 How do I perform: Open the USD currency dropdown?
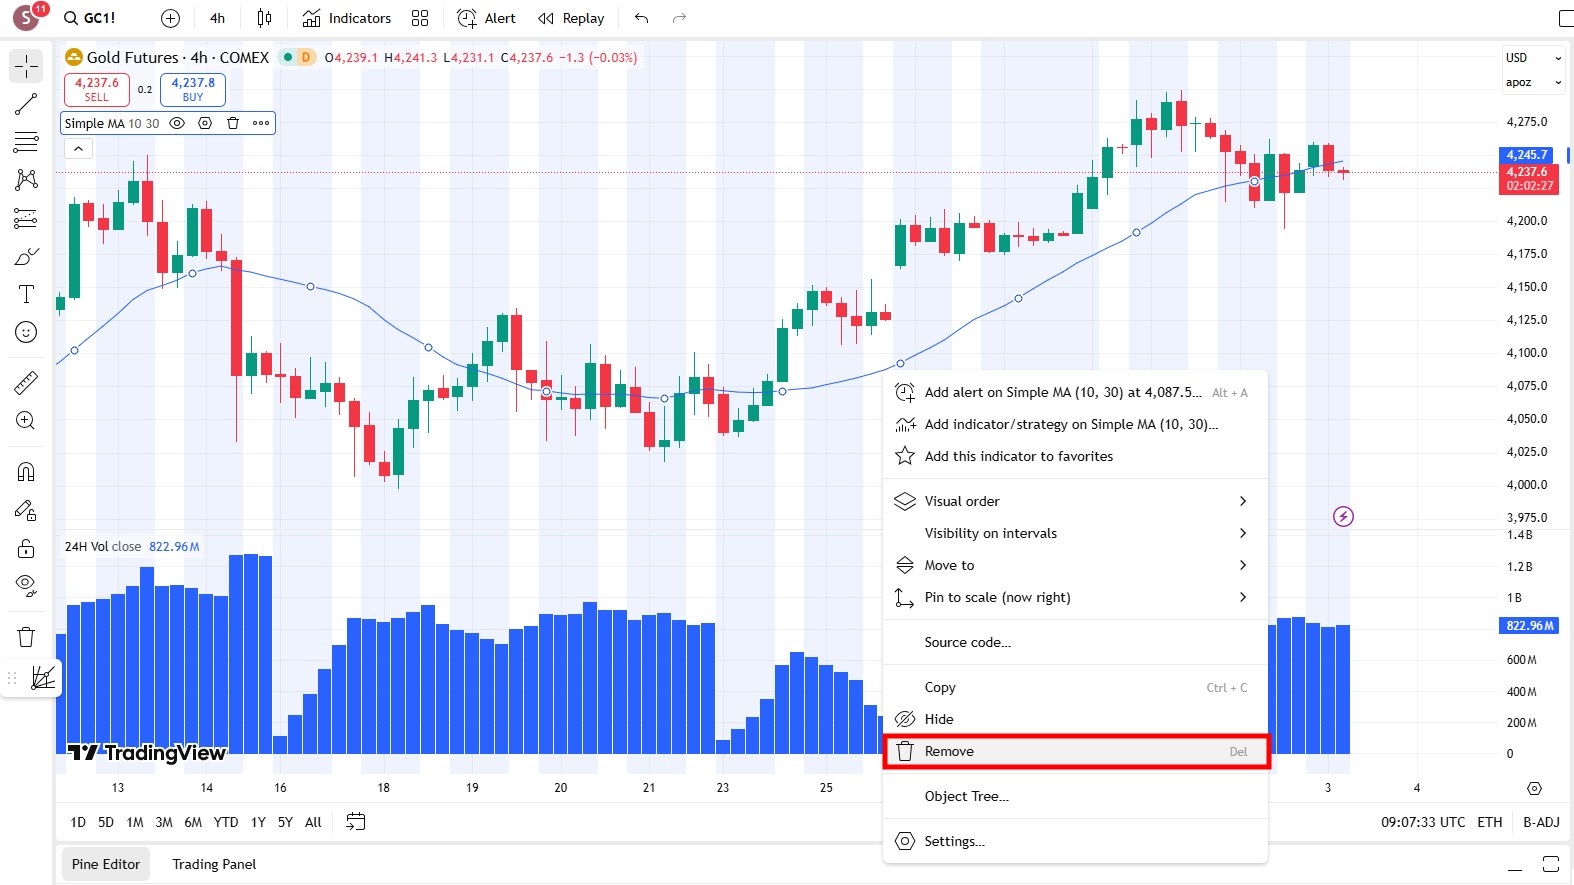(x=1533, y=58)
